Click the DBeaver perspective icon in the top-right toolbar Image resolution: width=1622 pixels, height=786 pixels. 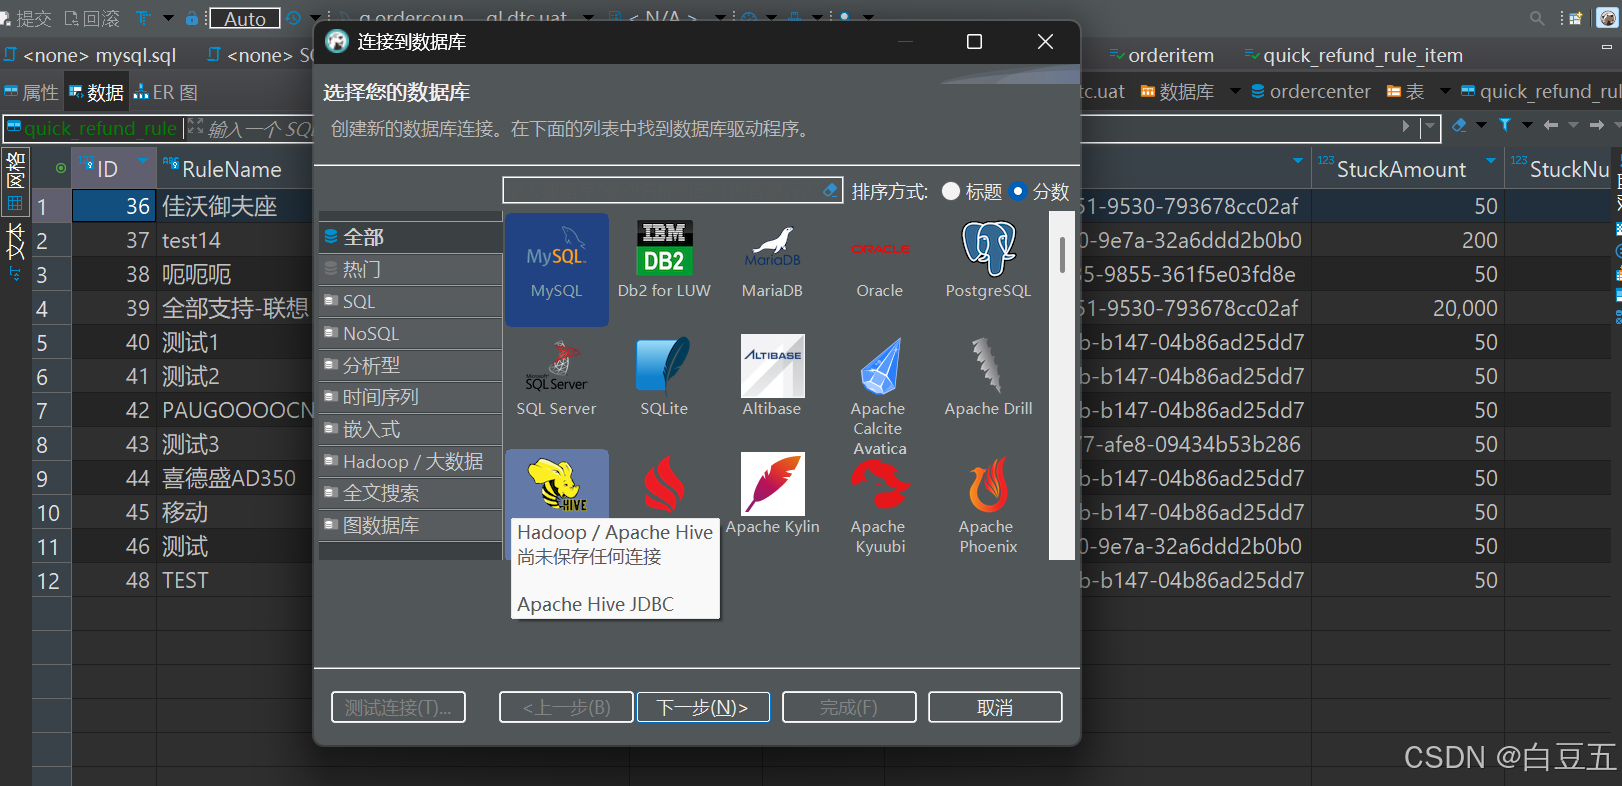[x=1607, y=17]
